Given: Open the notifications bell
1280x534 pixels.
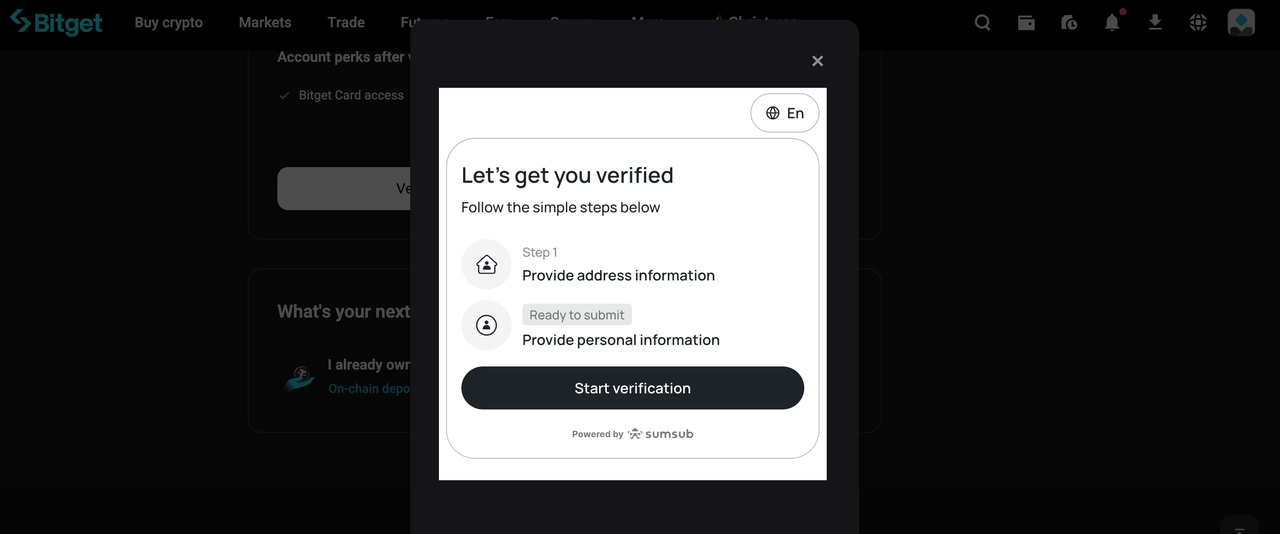Looking at the screenshot, I should (x=1112, y=22).
